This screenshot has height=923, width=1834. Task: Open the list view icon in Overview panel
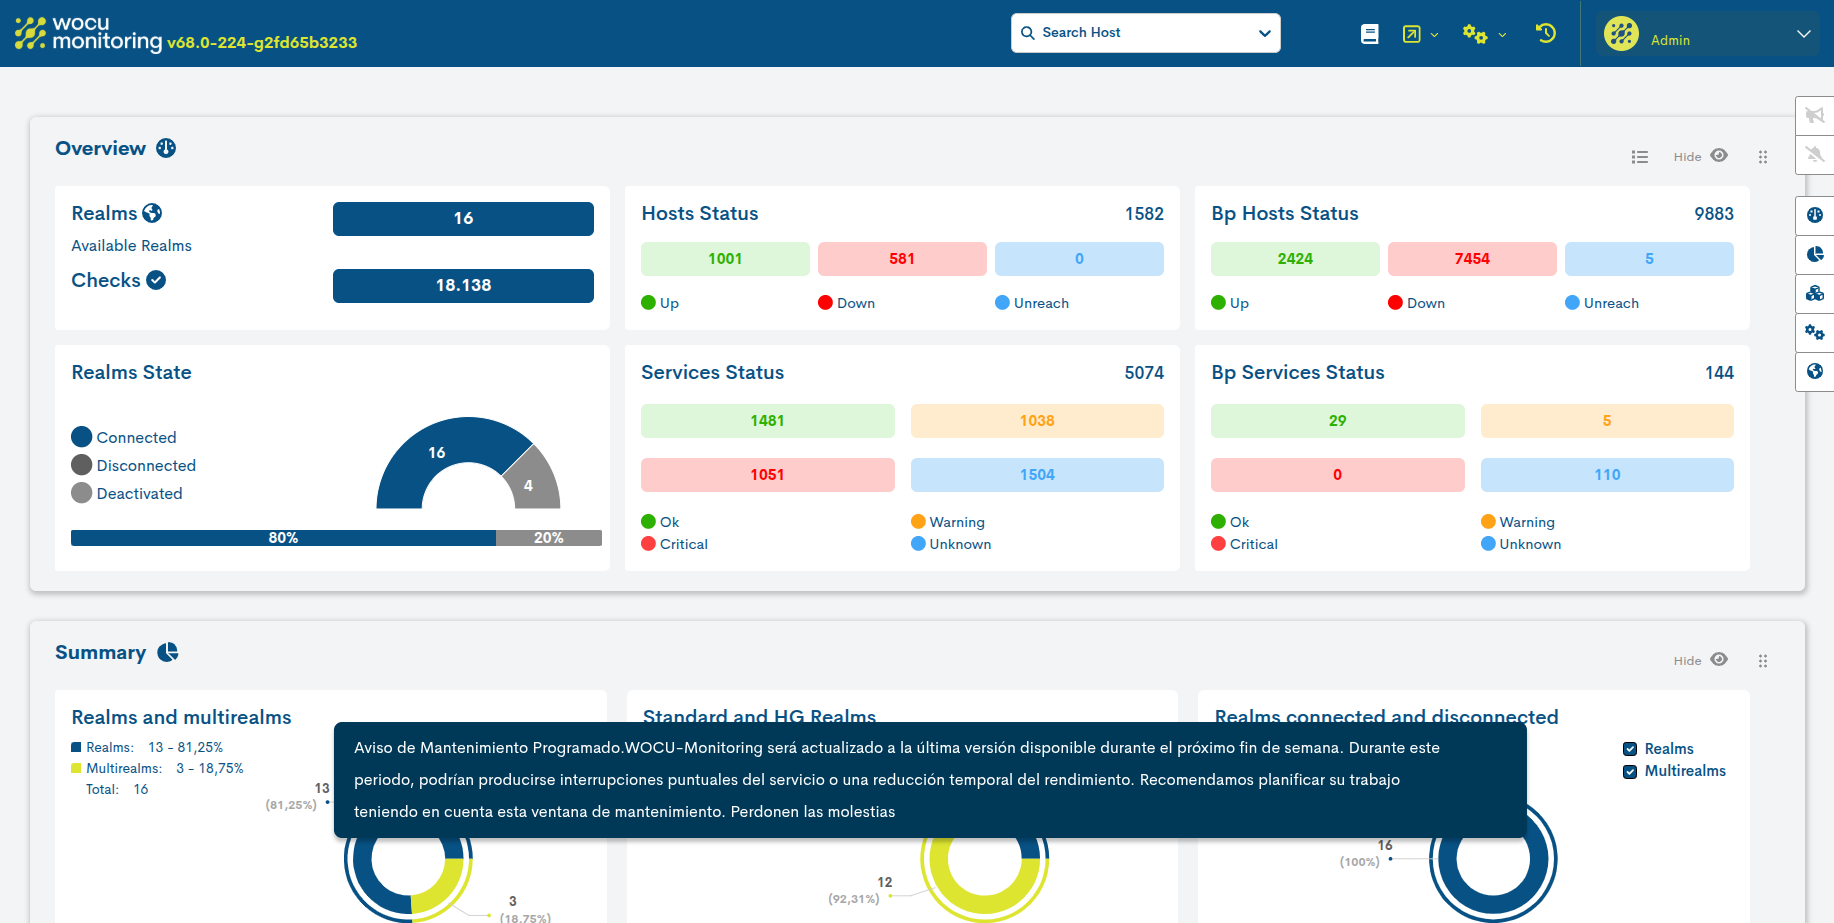[1640, 157]
